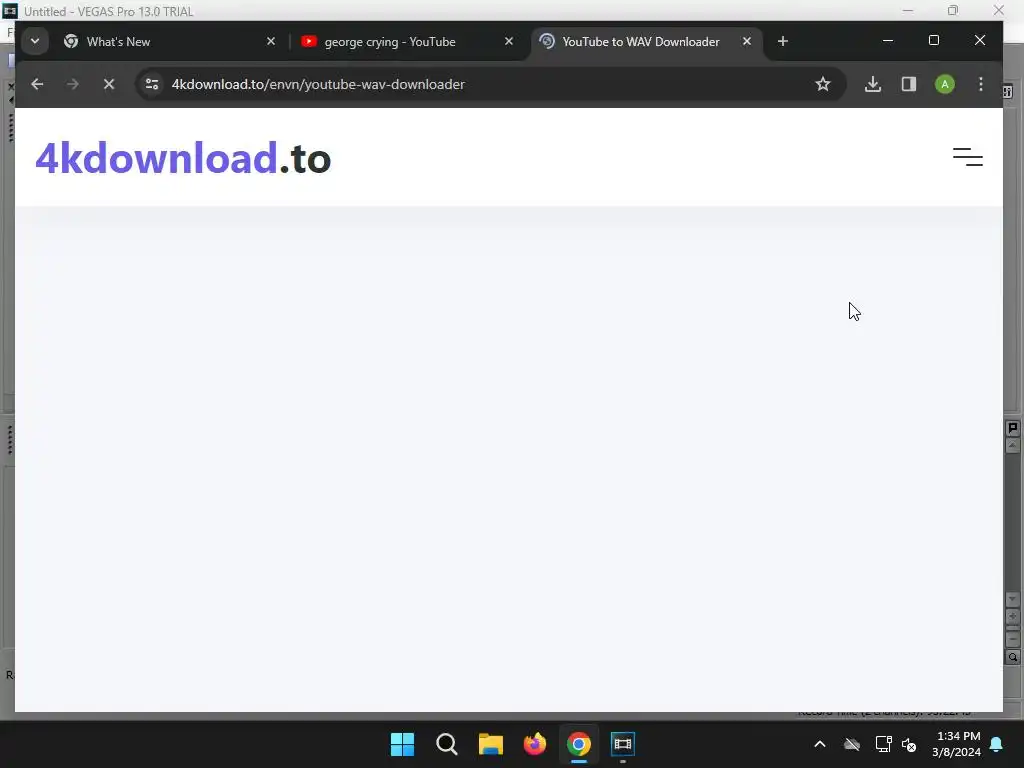
Task: Open the Chrome profile avatar A
Action: pyautogui.click(x=944, y=84)
